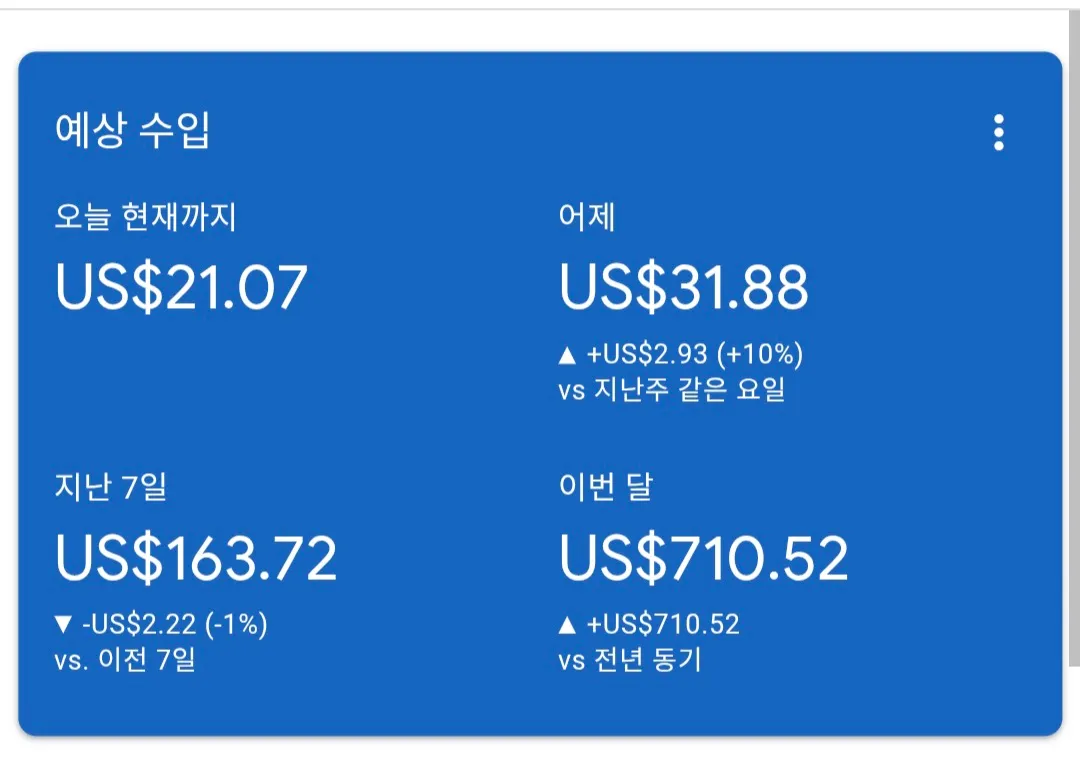Screen dimensions: 1080x764
Task: Click yesterday's earnings value US$31.88
Action: click(684, 287)
